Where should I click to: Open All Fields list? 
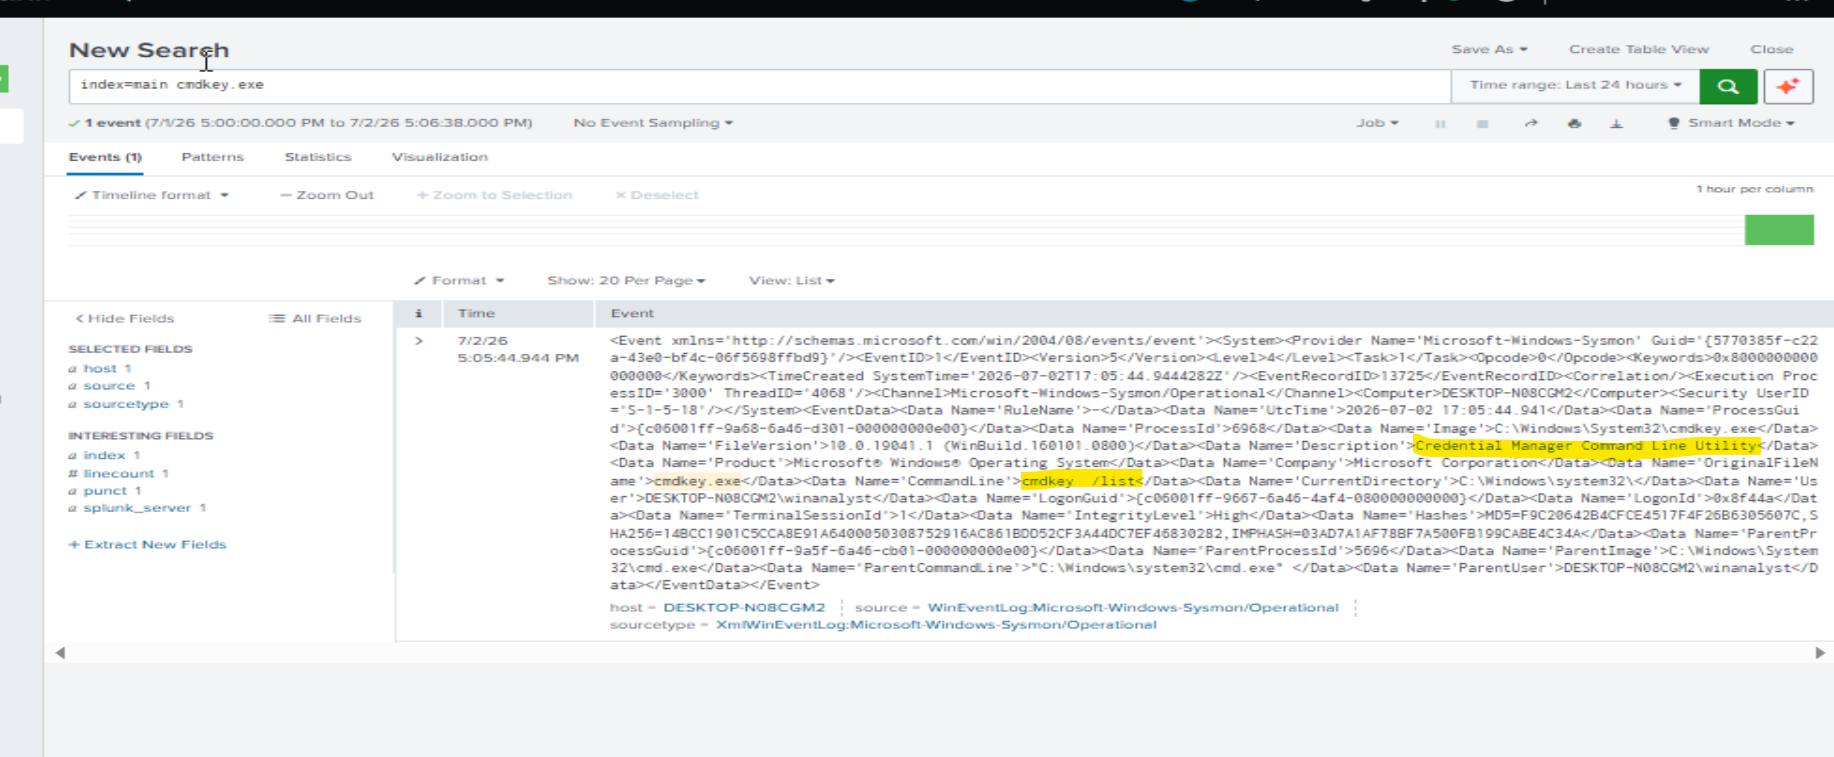315,318
